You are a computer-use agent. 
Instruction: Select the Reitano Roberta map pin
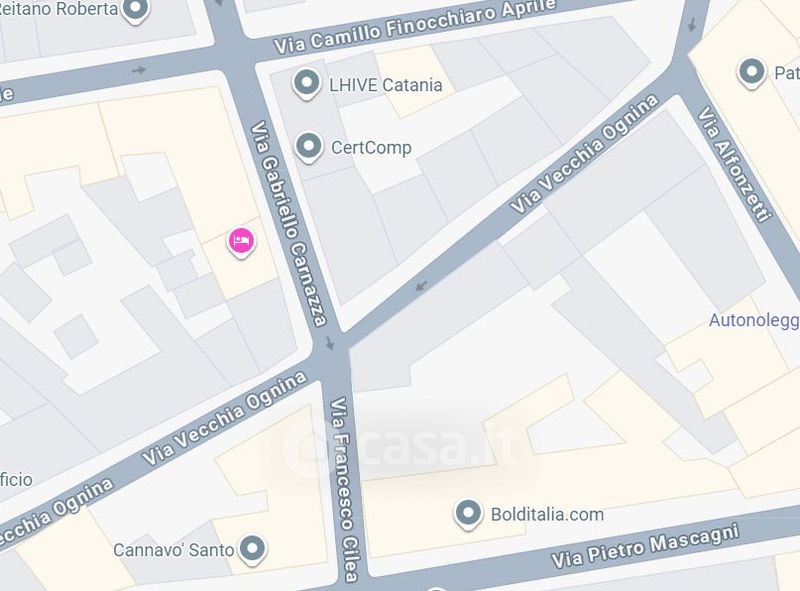point(136,9)
